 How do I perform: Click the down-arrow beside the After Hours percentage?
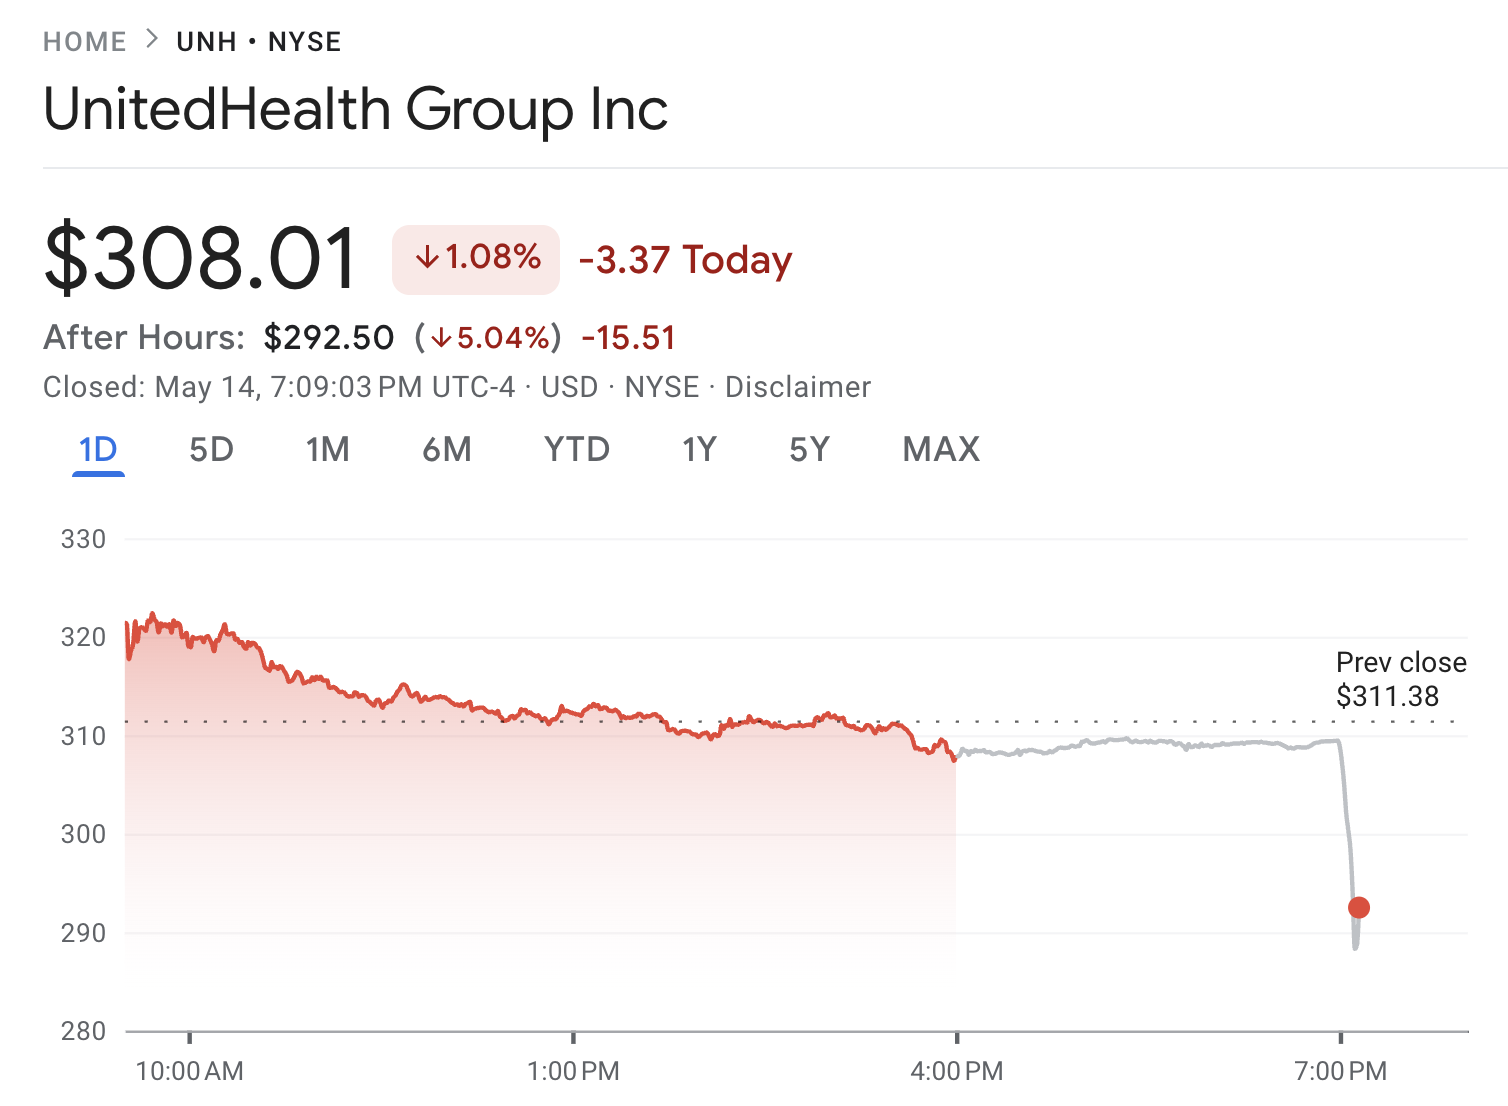pyautogui.click(x=440, y=338)
